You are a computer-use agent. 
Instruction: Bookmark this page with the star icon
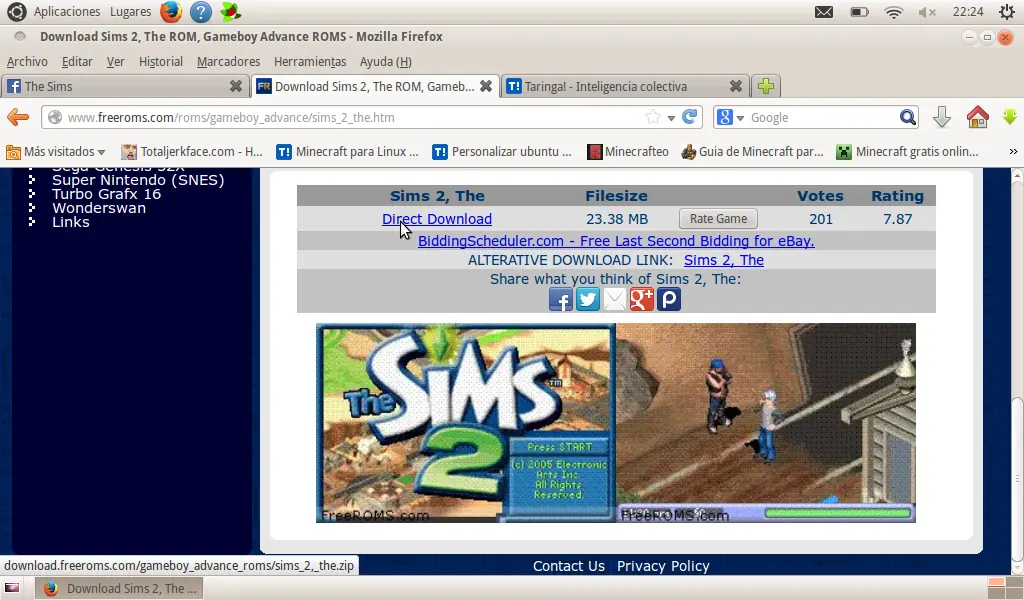point(652,118)
